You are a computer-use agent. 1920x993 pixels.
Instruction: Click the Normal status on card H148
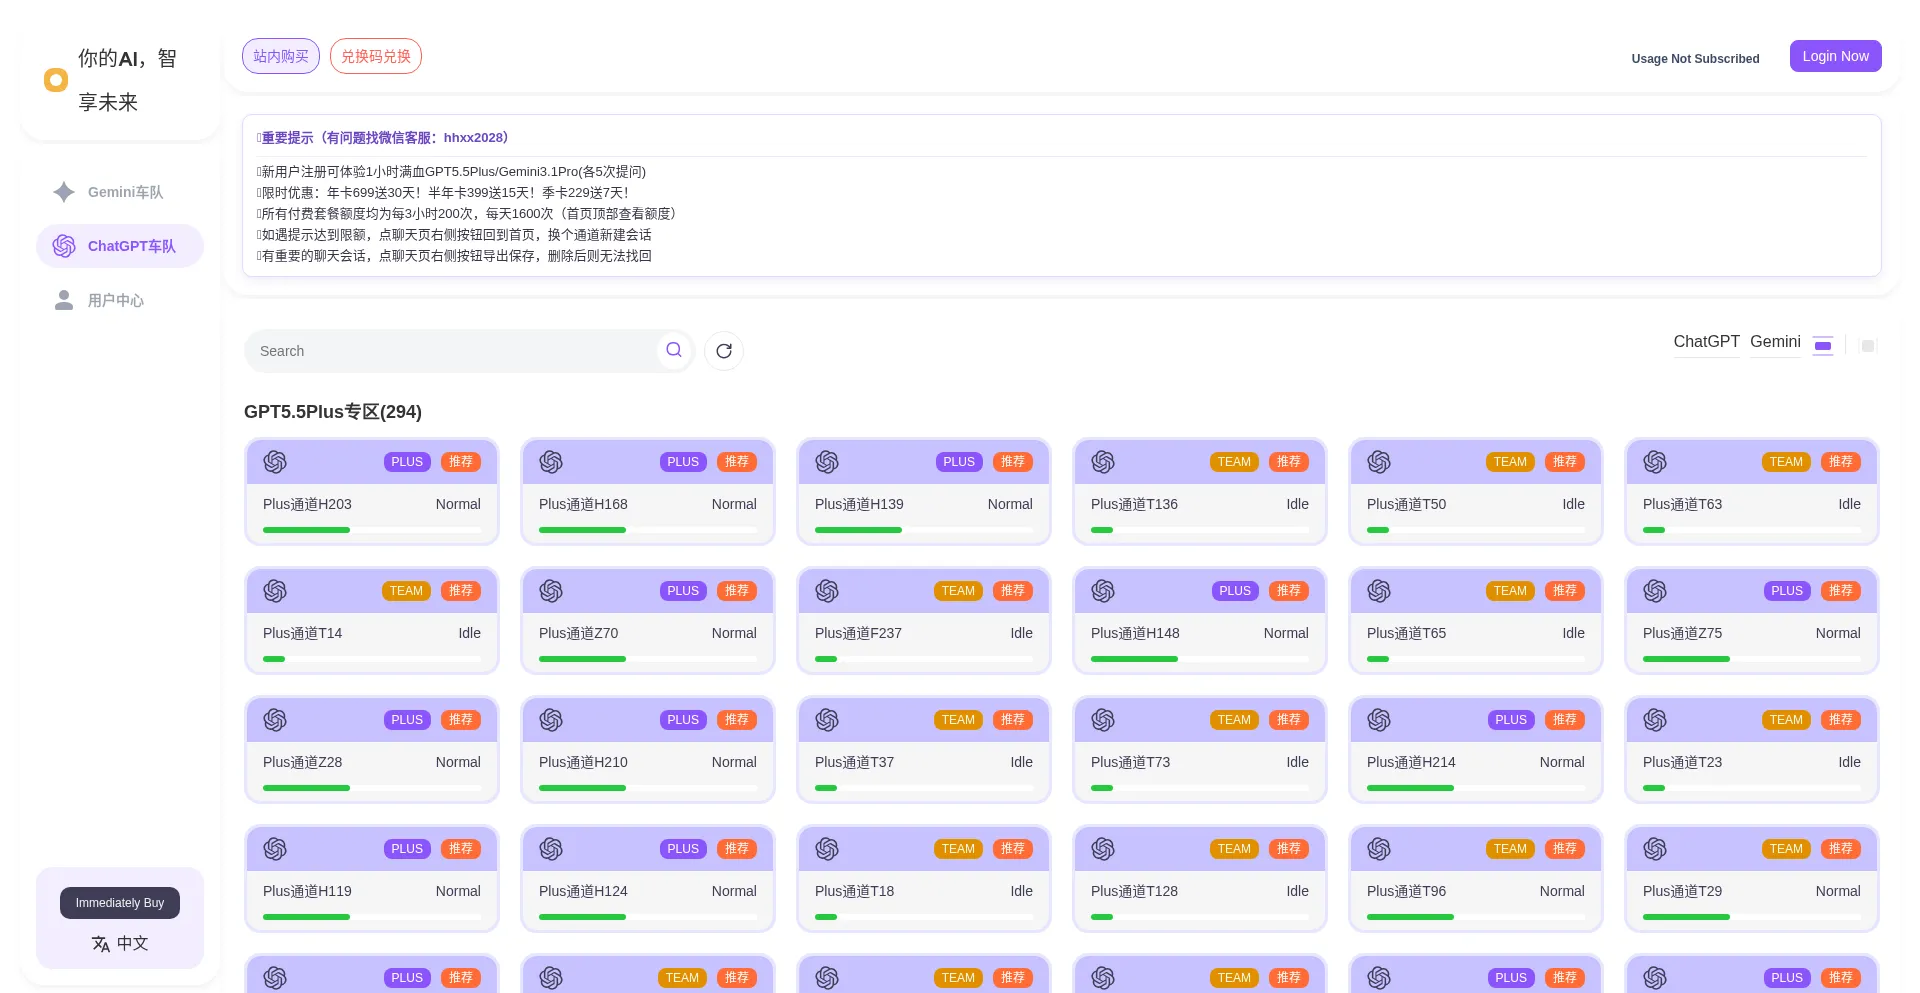[1286, 633]
